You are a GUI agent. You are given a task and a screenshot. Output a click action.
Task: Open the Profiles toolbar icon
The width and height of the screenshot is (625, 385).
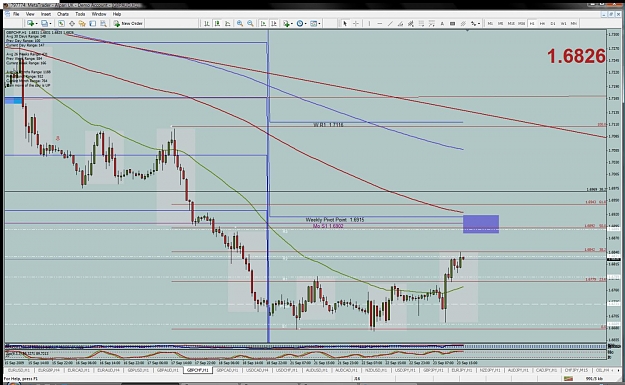(x=44, y=24)
